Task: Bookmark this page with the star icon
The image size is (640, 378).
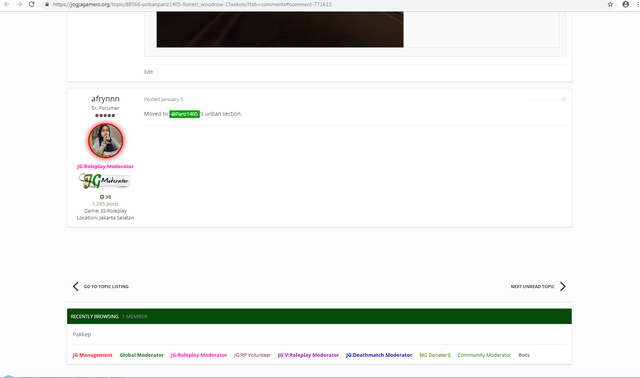Action: pyautogui.click(x=610, y=4)
